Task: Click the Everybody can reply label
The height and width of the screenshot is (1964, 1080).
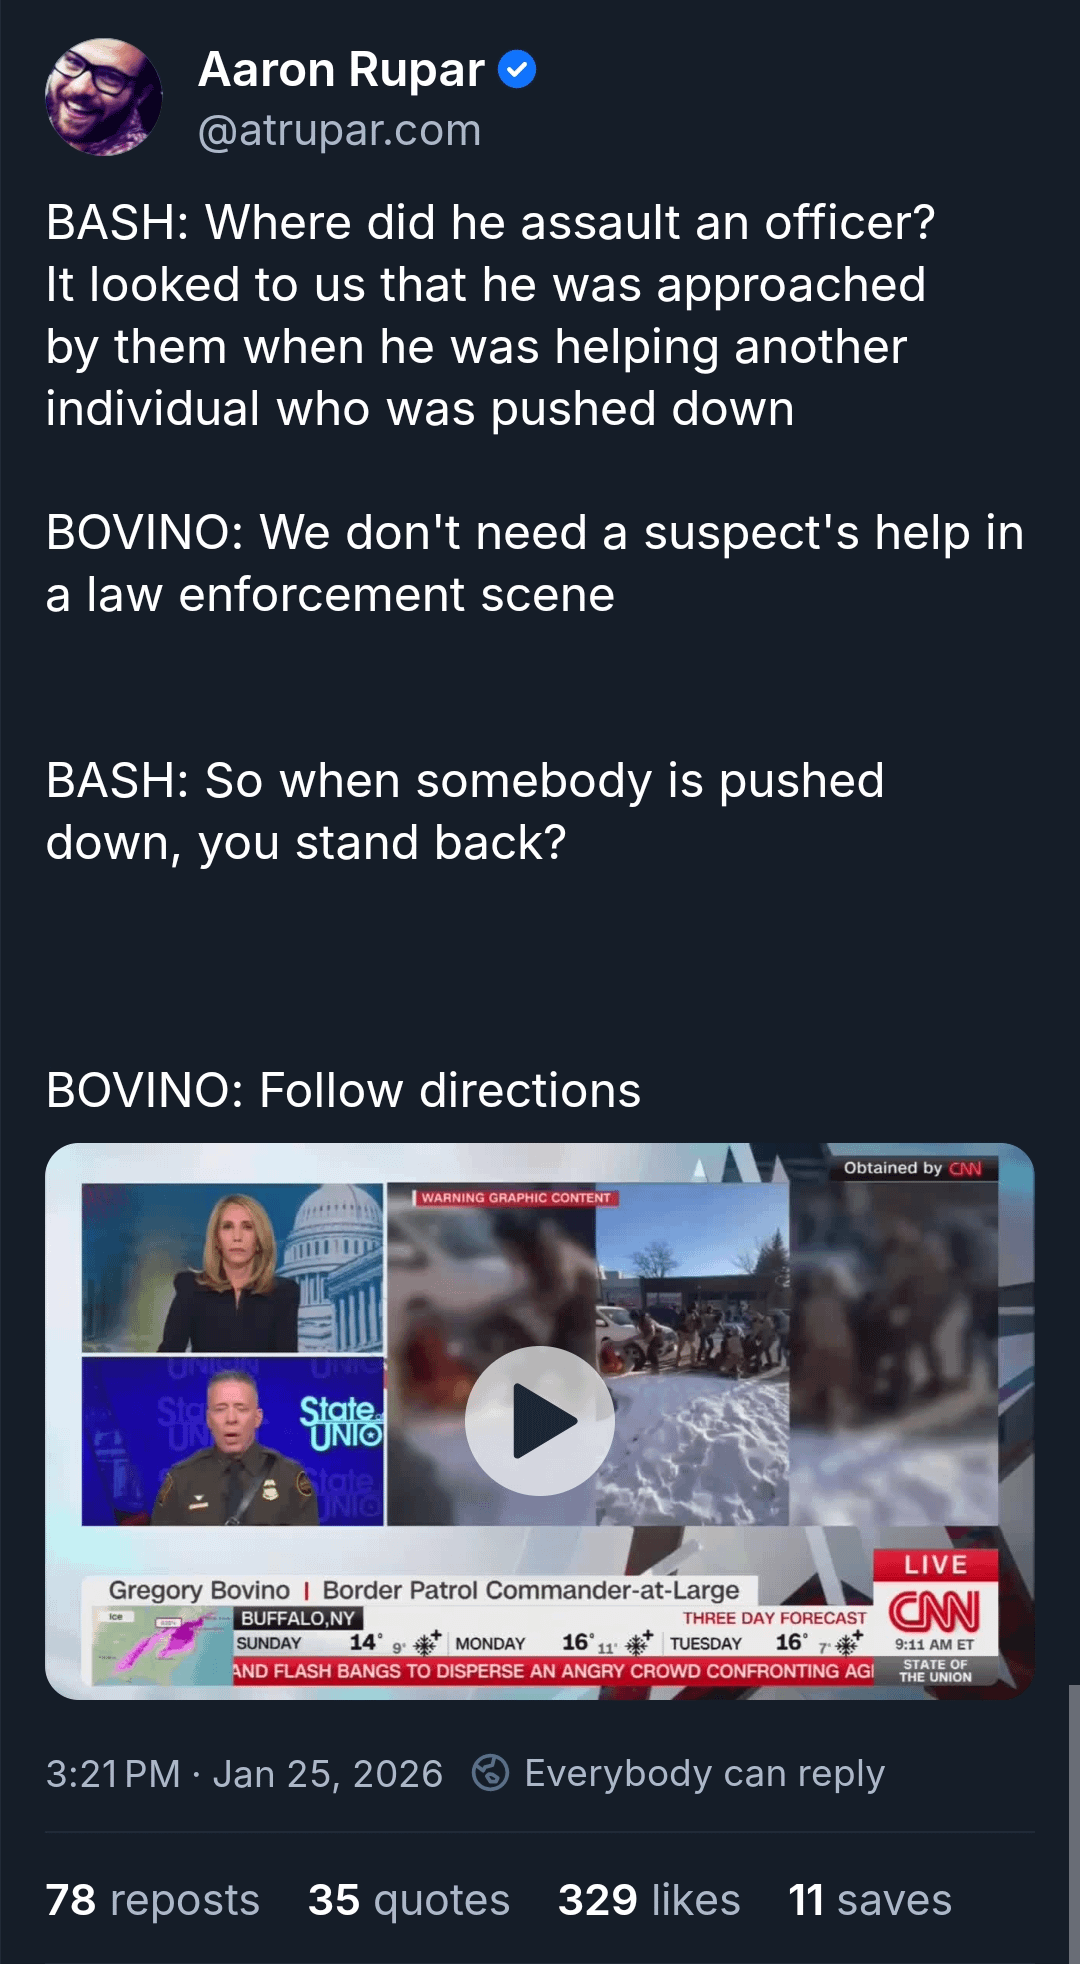Action: click(705, 1773)
